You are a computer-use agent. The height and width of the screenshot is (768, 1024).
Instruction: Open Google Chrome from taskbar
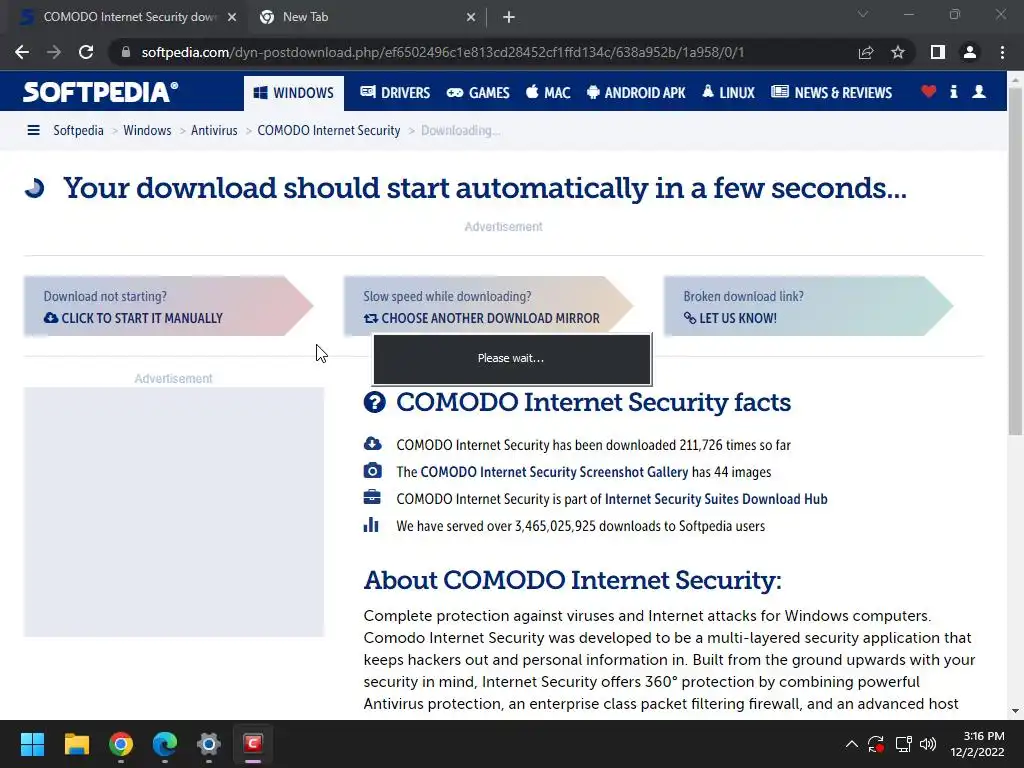tap(121, 744)
